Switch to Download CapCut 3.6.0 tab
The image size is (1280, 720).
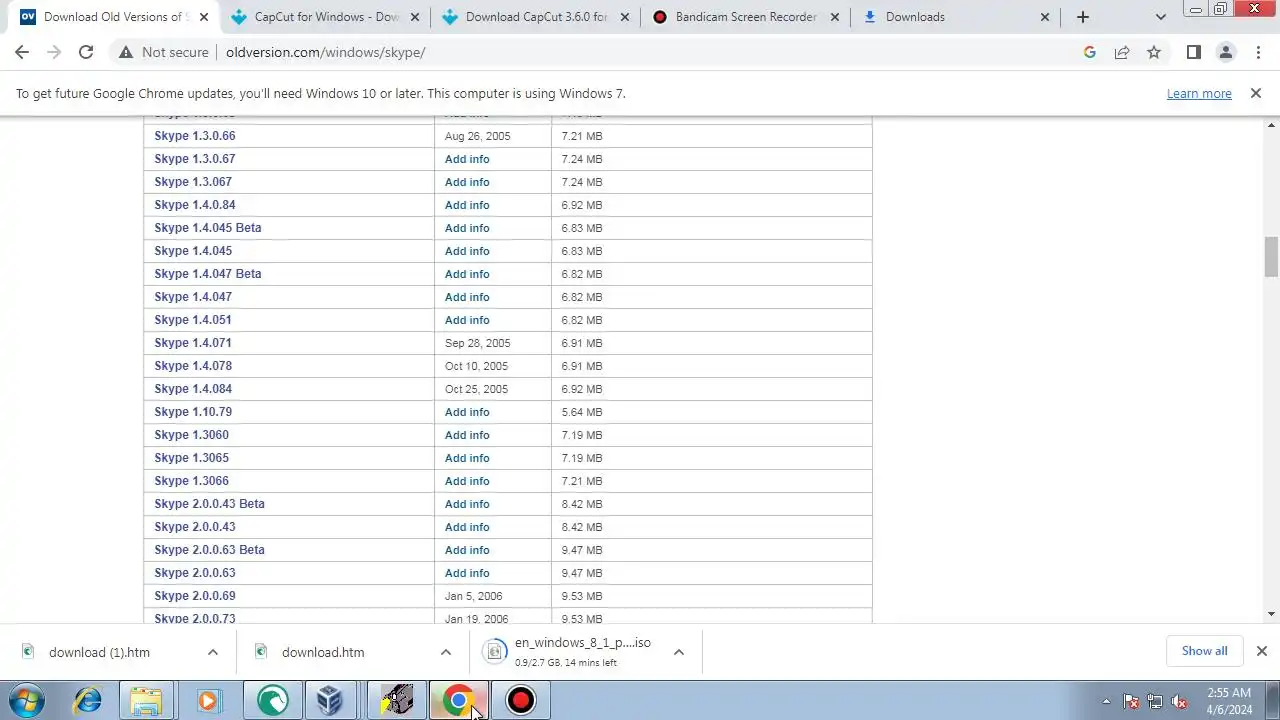coord(536,17)
